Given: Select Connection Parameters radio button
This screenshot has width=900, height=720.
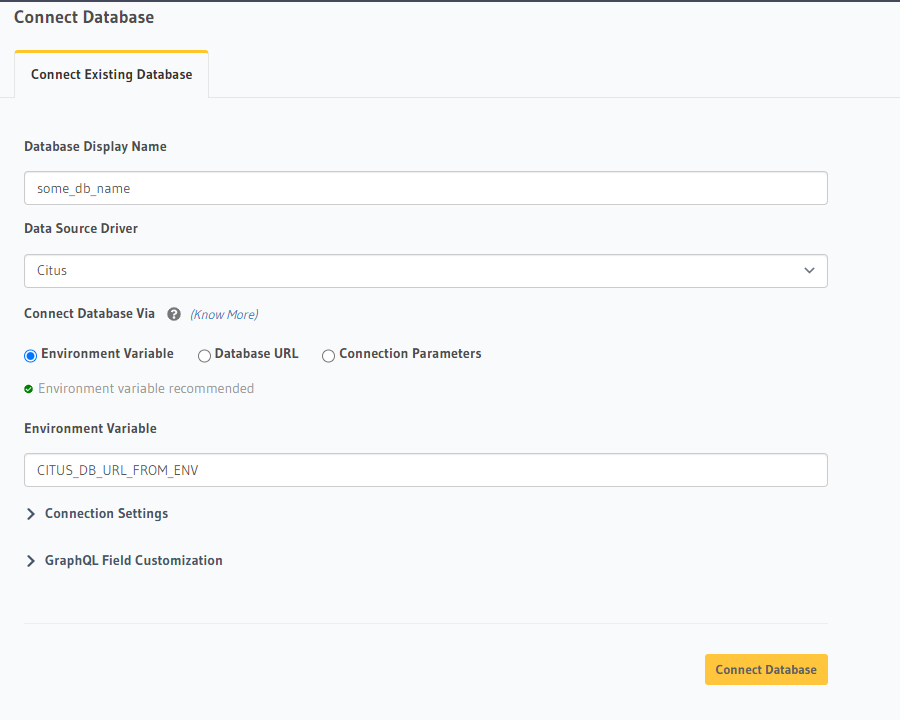Looking at the screenshot, I should (x=328, y=355).
